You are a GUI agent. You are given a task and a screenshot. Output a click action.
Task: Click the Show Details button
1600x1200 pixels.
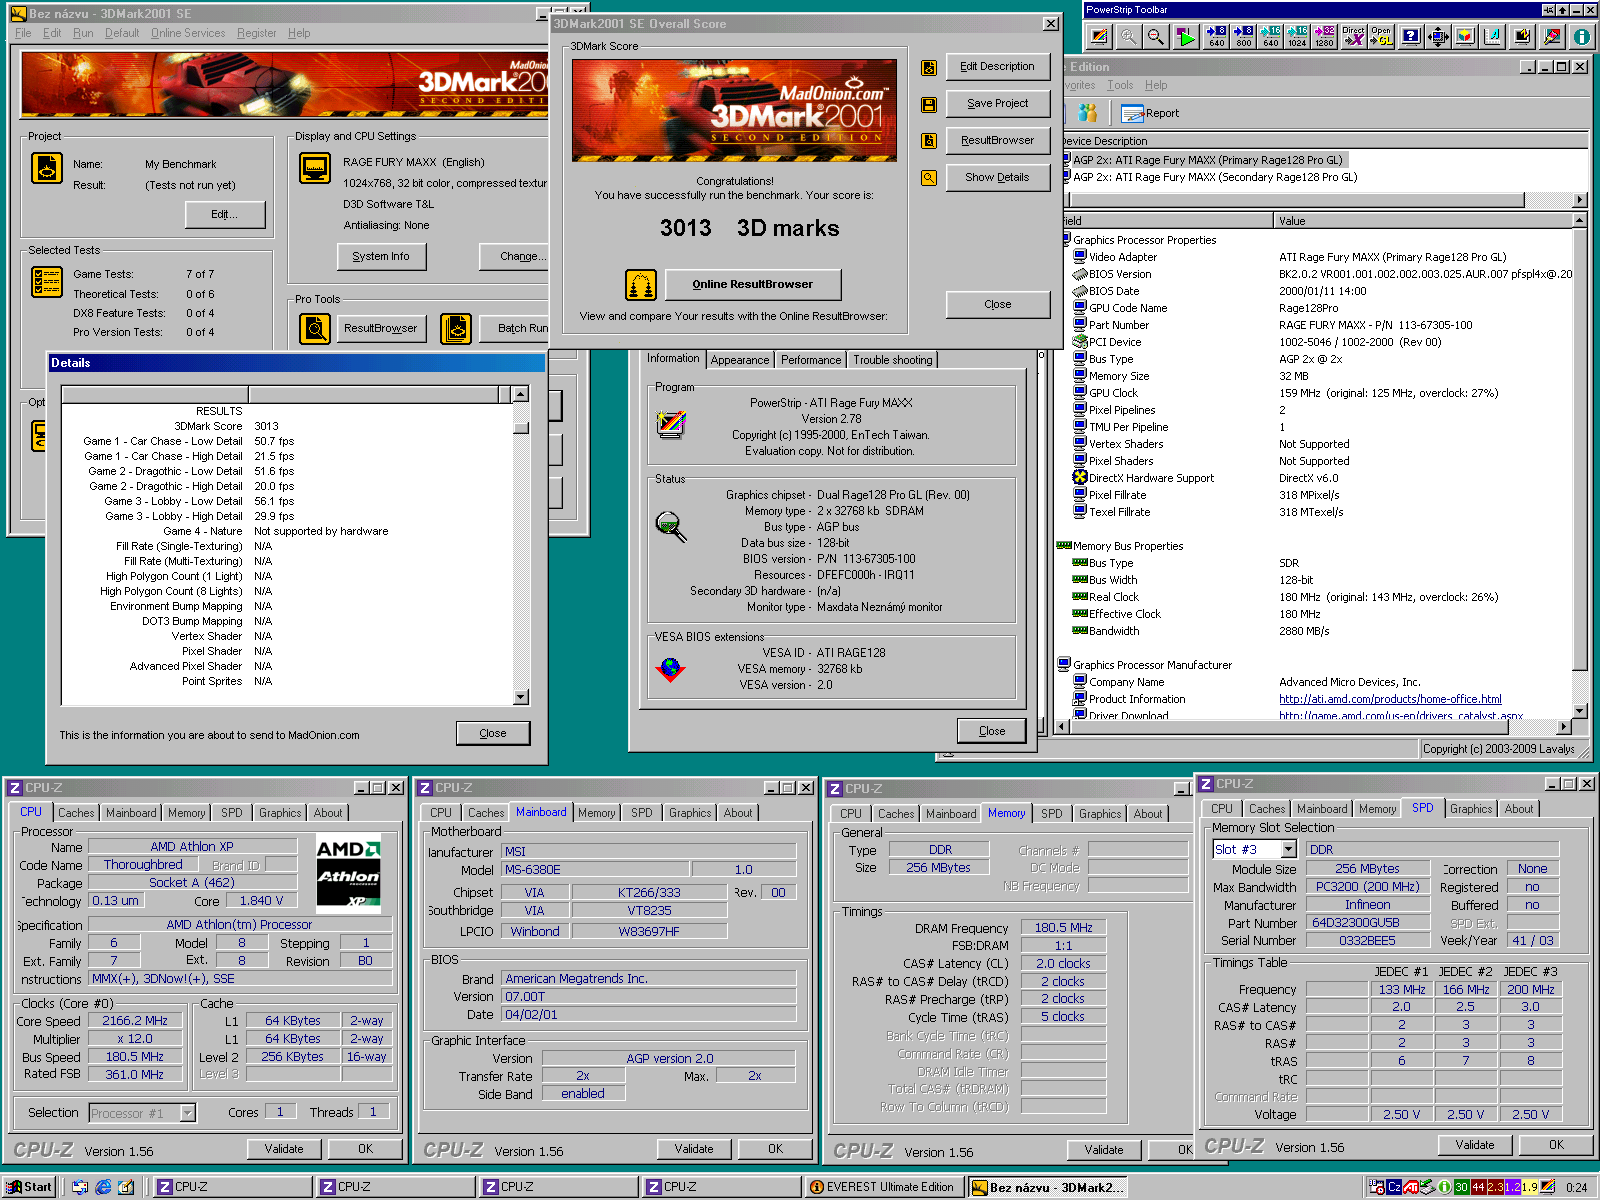point(997,178)
